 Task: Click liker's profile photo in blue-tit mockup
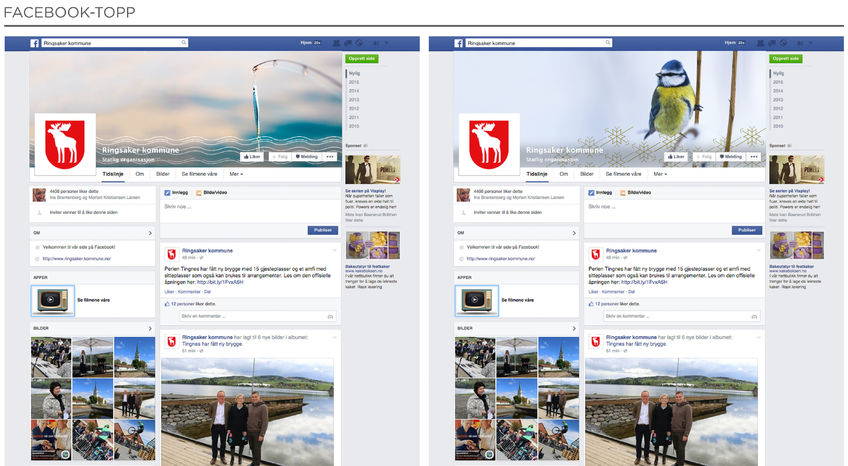click(463, 195)
